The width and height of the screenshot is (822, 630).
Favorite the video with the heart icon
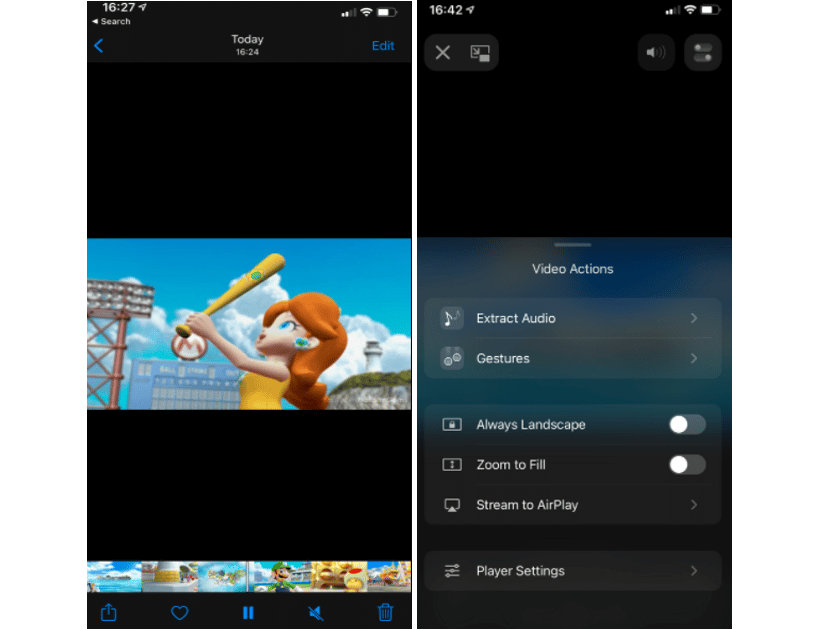point(179,612)
